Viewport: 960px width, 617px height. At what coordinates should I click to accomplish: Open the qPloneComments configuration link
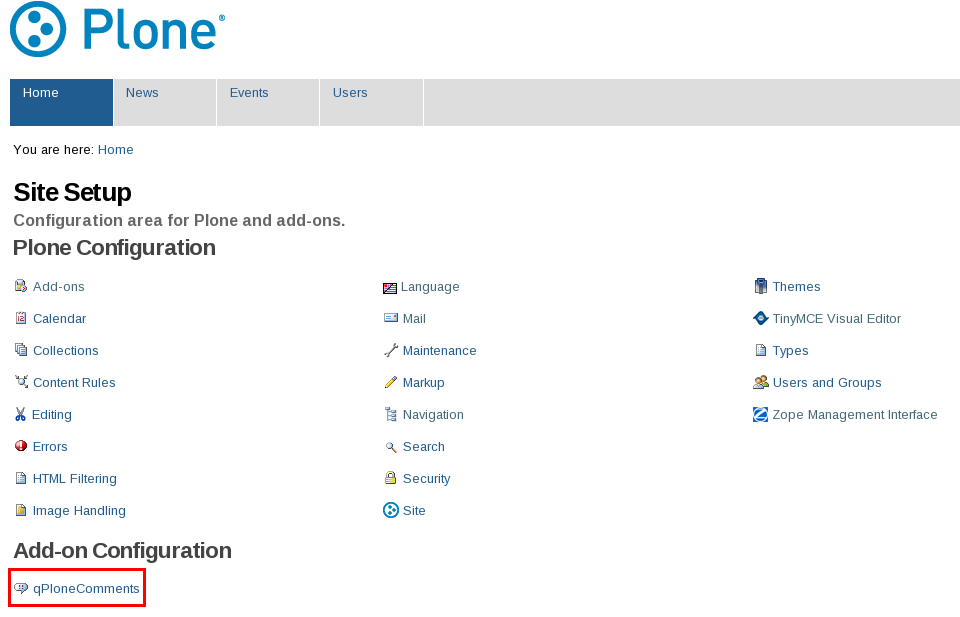tap(86, 589)
